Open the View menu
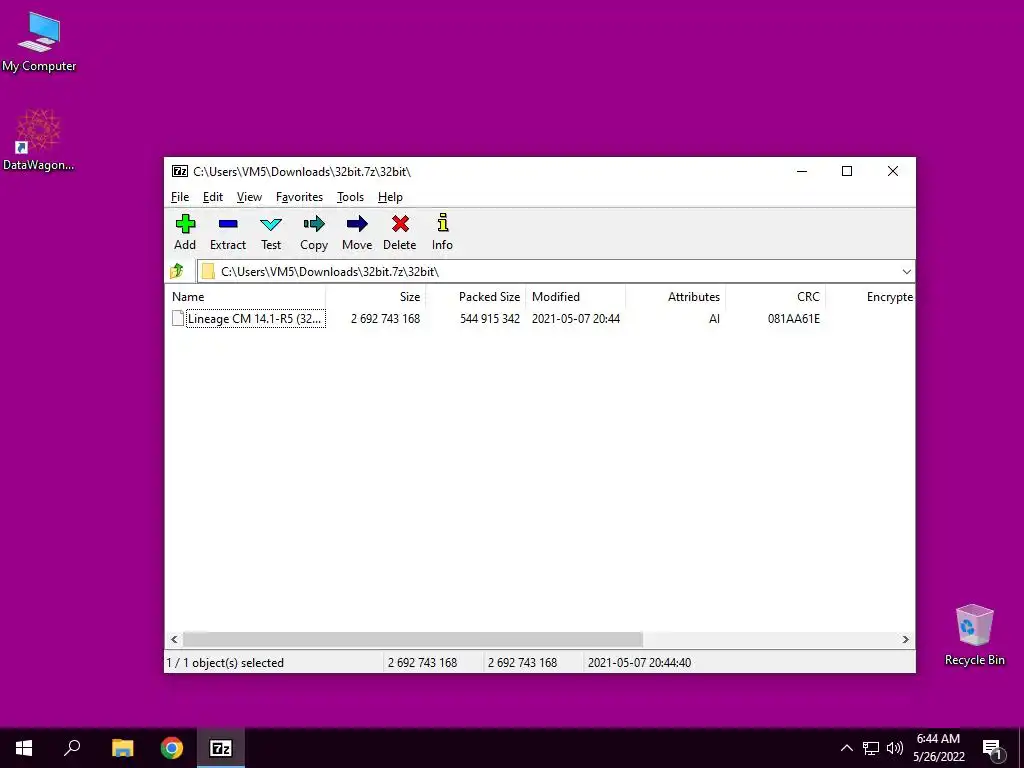The height and width of the screenshot is (768, 1024). coord(249,197)
